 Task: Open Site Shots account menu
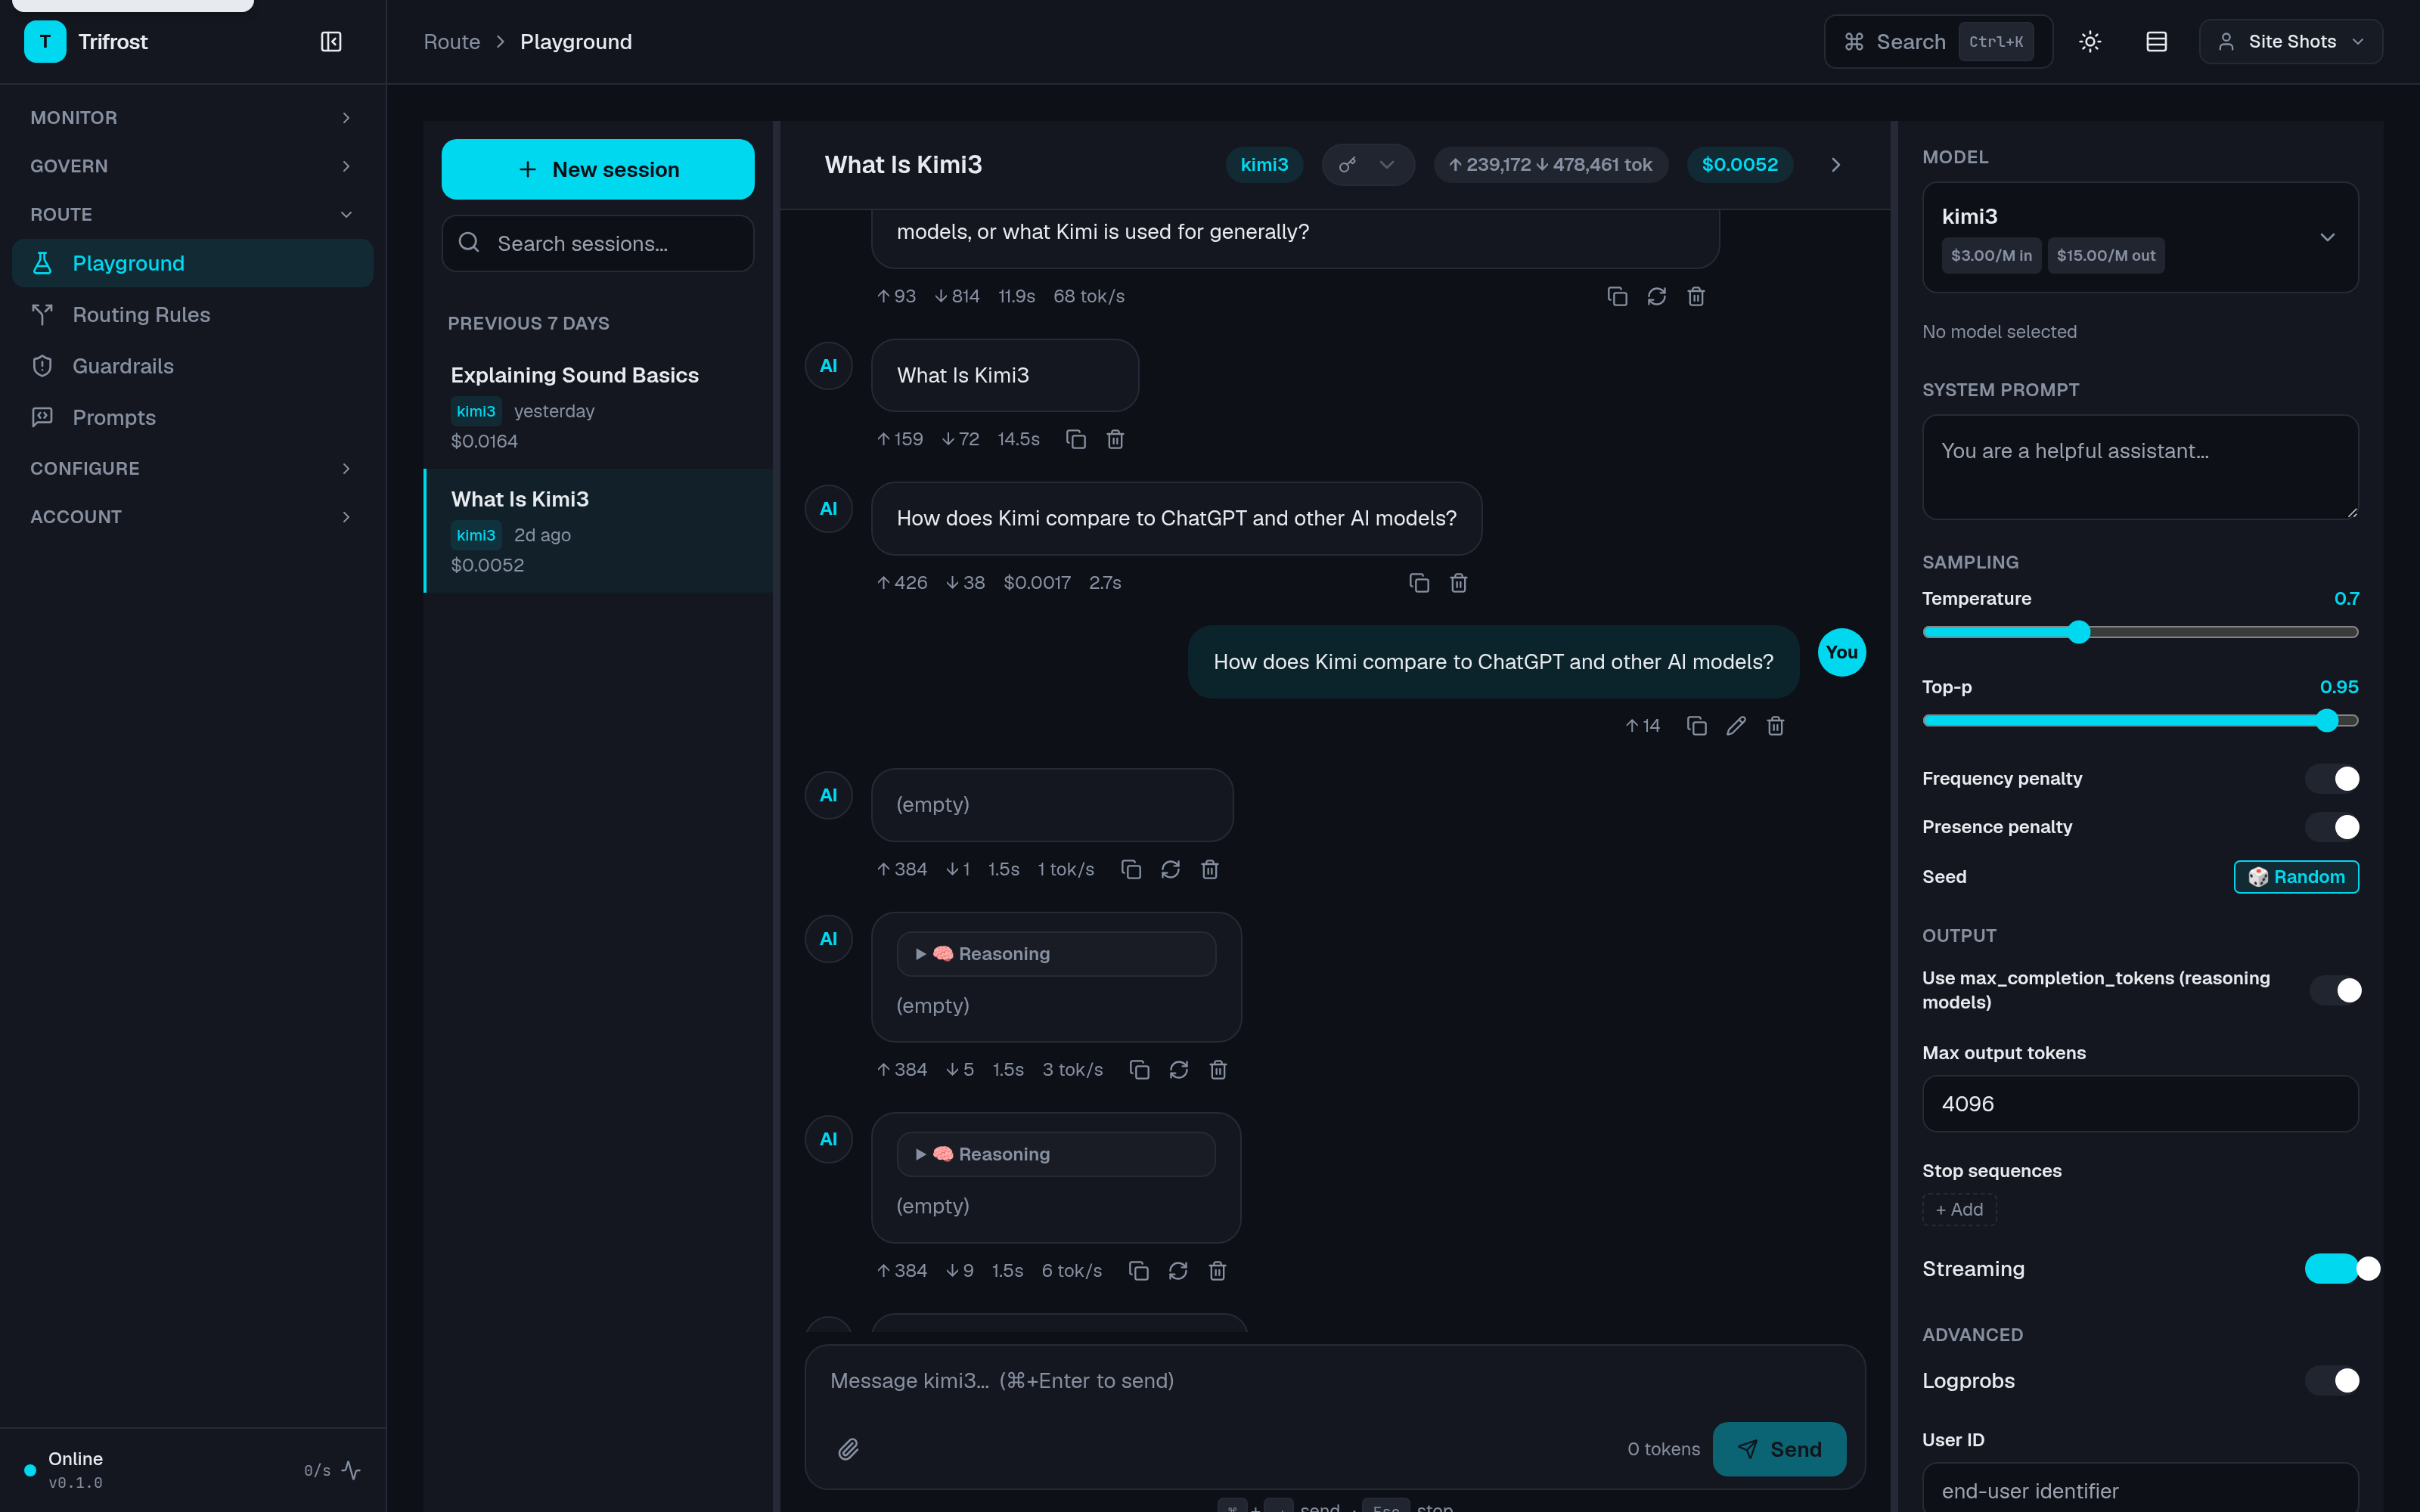pos(2290,41)
